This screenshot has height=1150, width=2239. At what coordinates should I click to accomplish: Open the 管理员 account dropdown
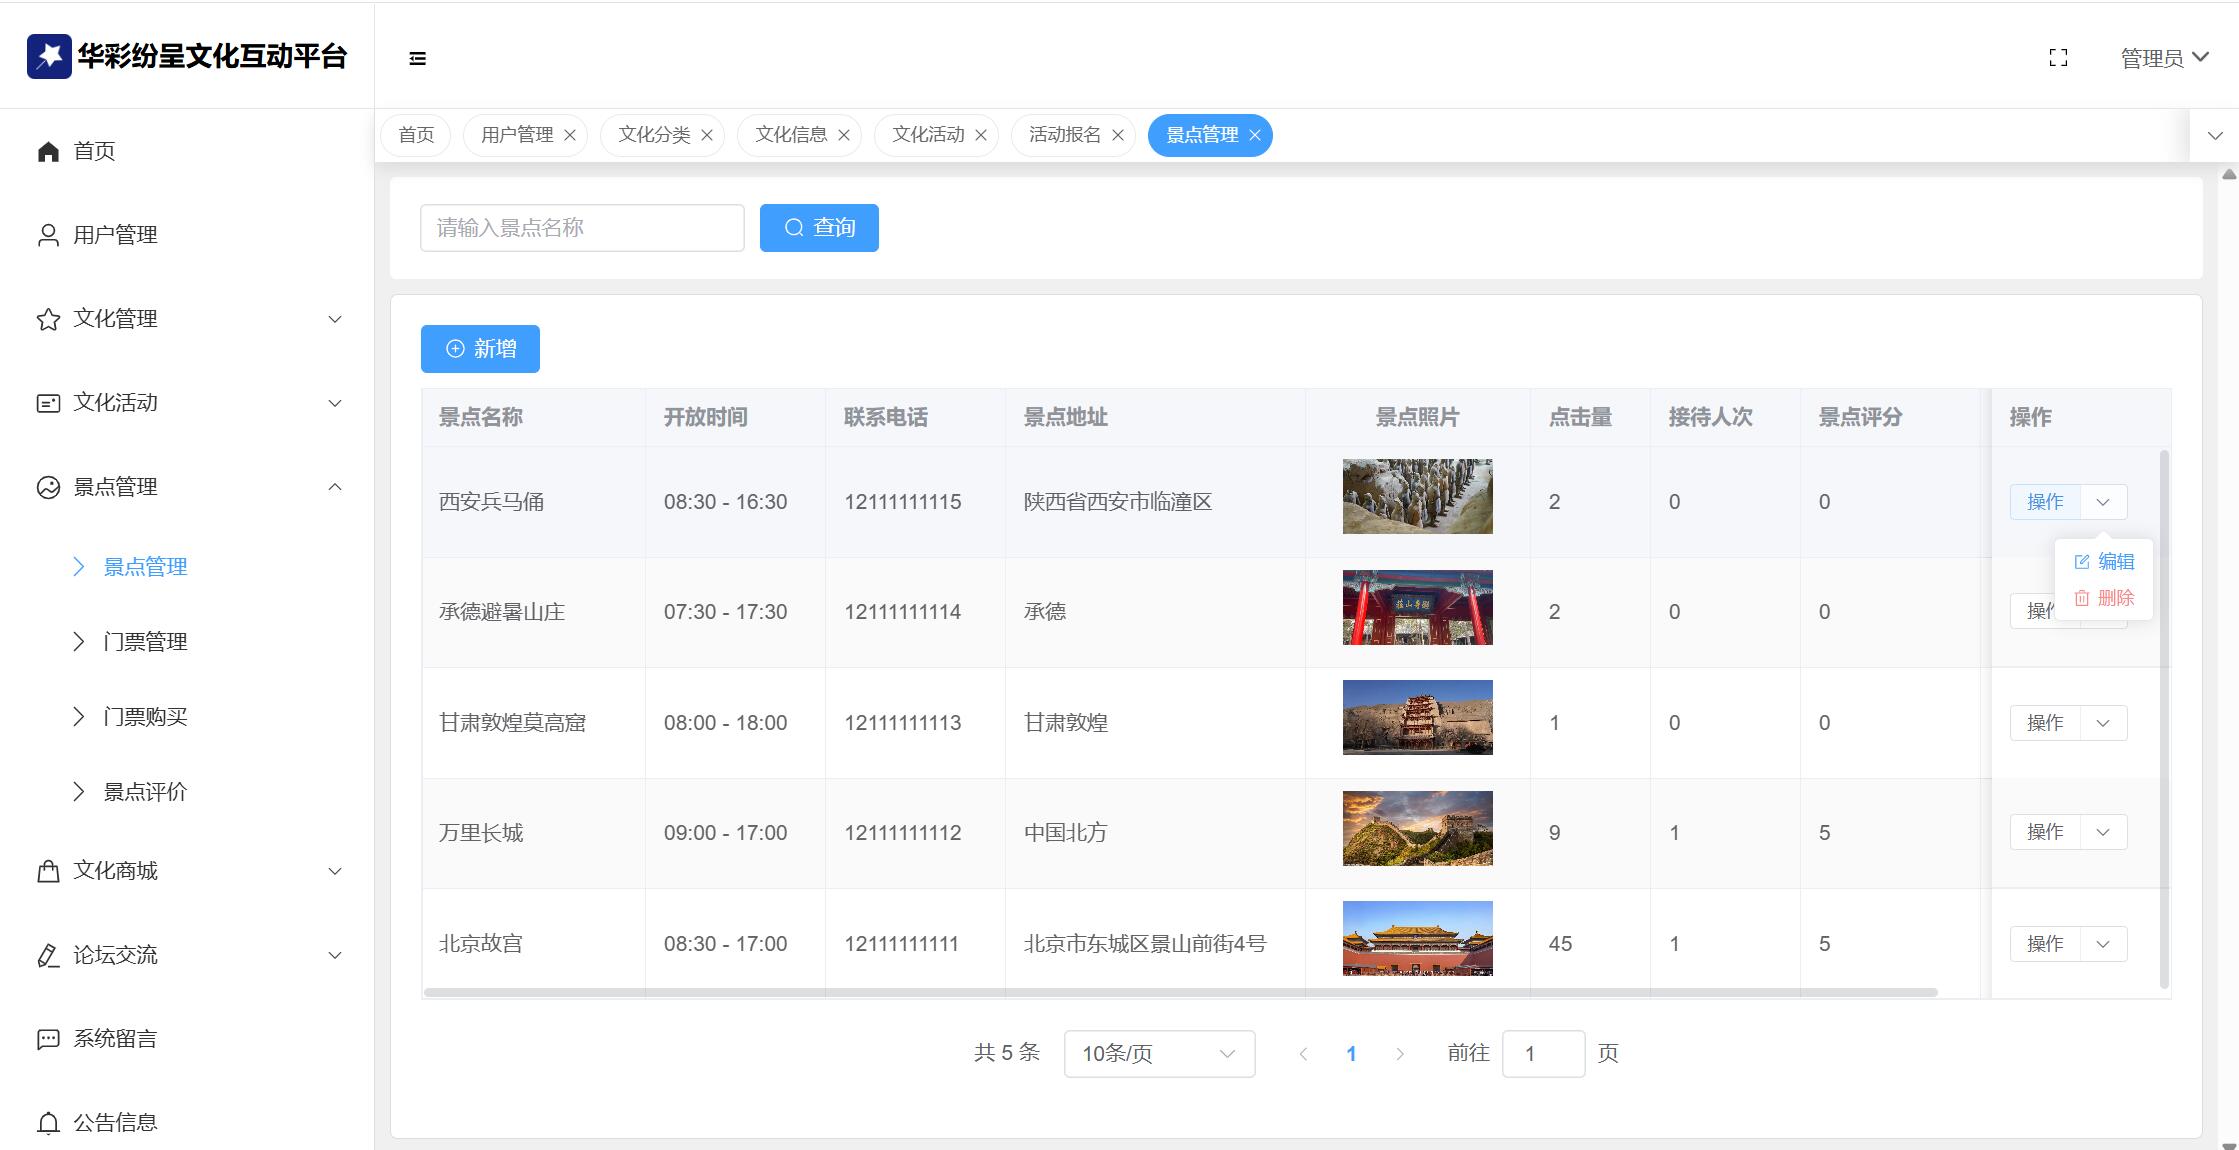2164,58
